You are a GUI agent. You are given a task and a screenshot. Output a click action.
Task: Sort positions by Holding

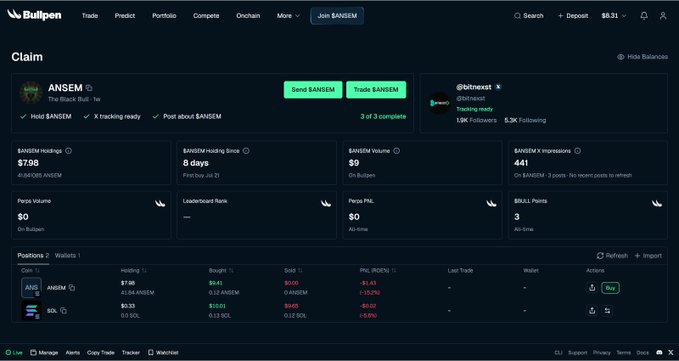click(133, 271)
